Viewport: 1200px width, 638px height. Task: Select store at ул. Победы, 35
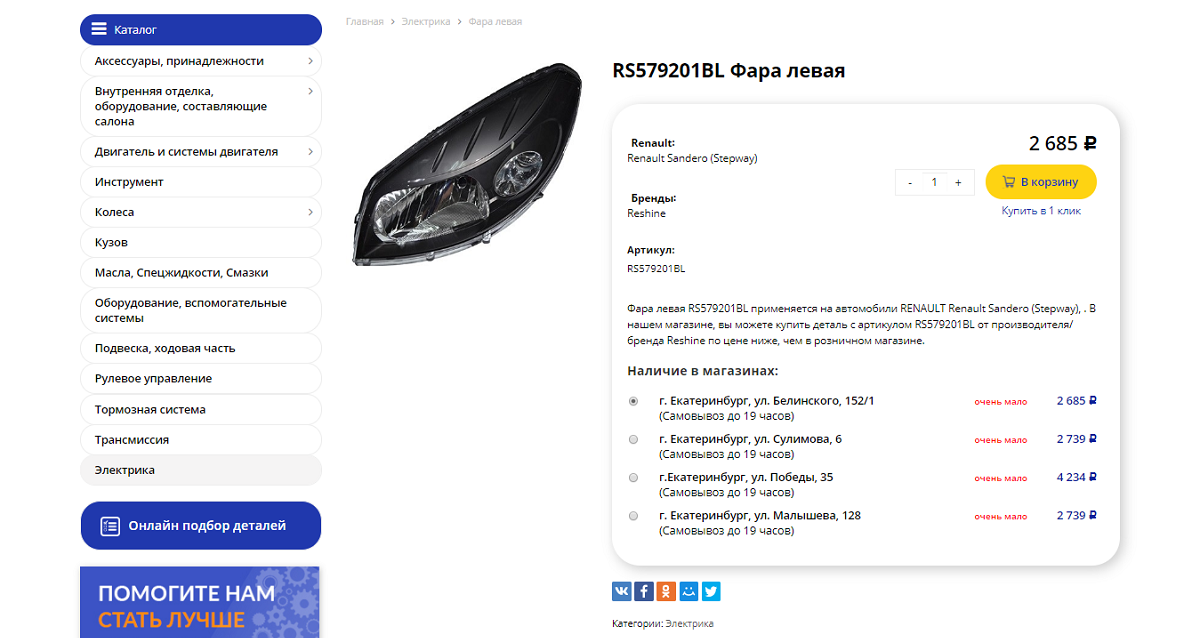(633, 477)
